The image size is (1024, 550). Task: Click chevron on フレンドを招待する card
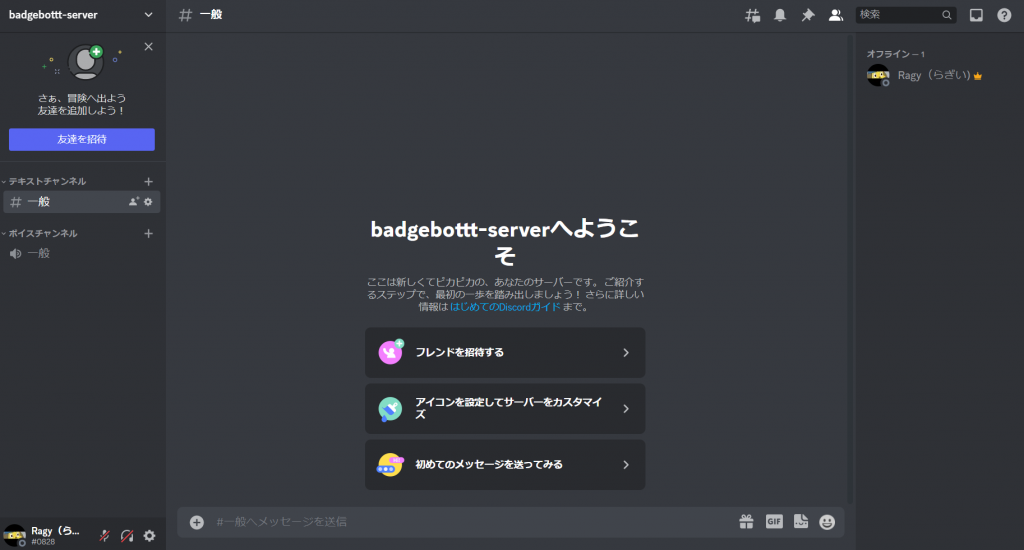point(626,353)
